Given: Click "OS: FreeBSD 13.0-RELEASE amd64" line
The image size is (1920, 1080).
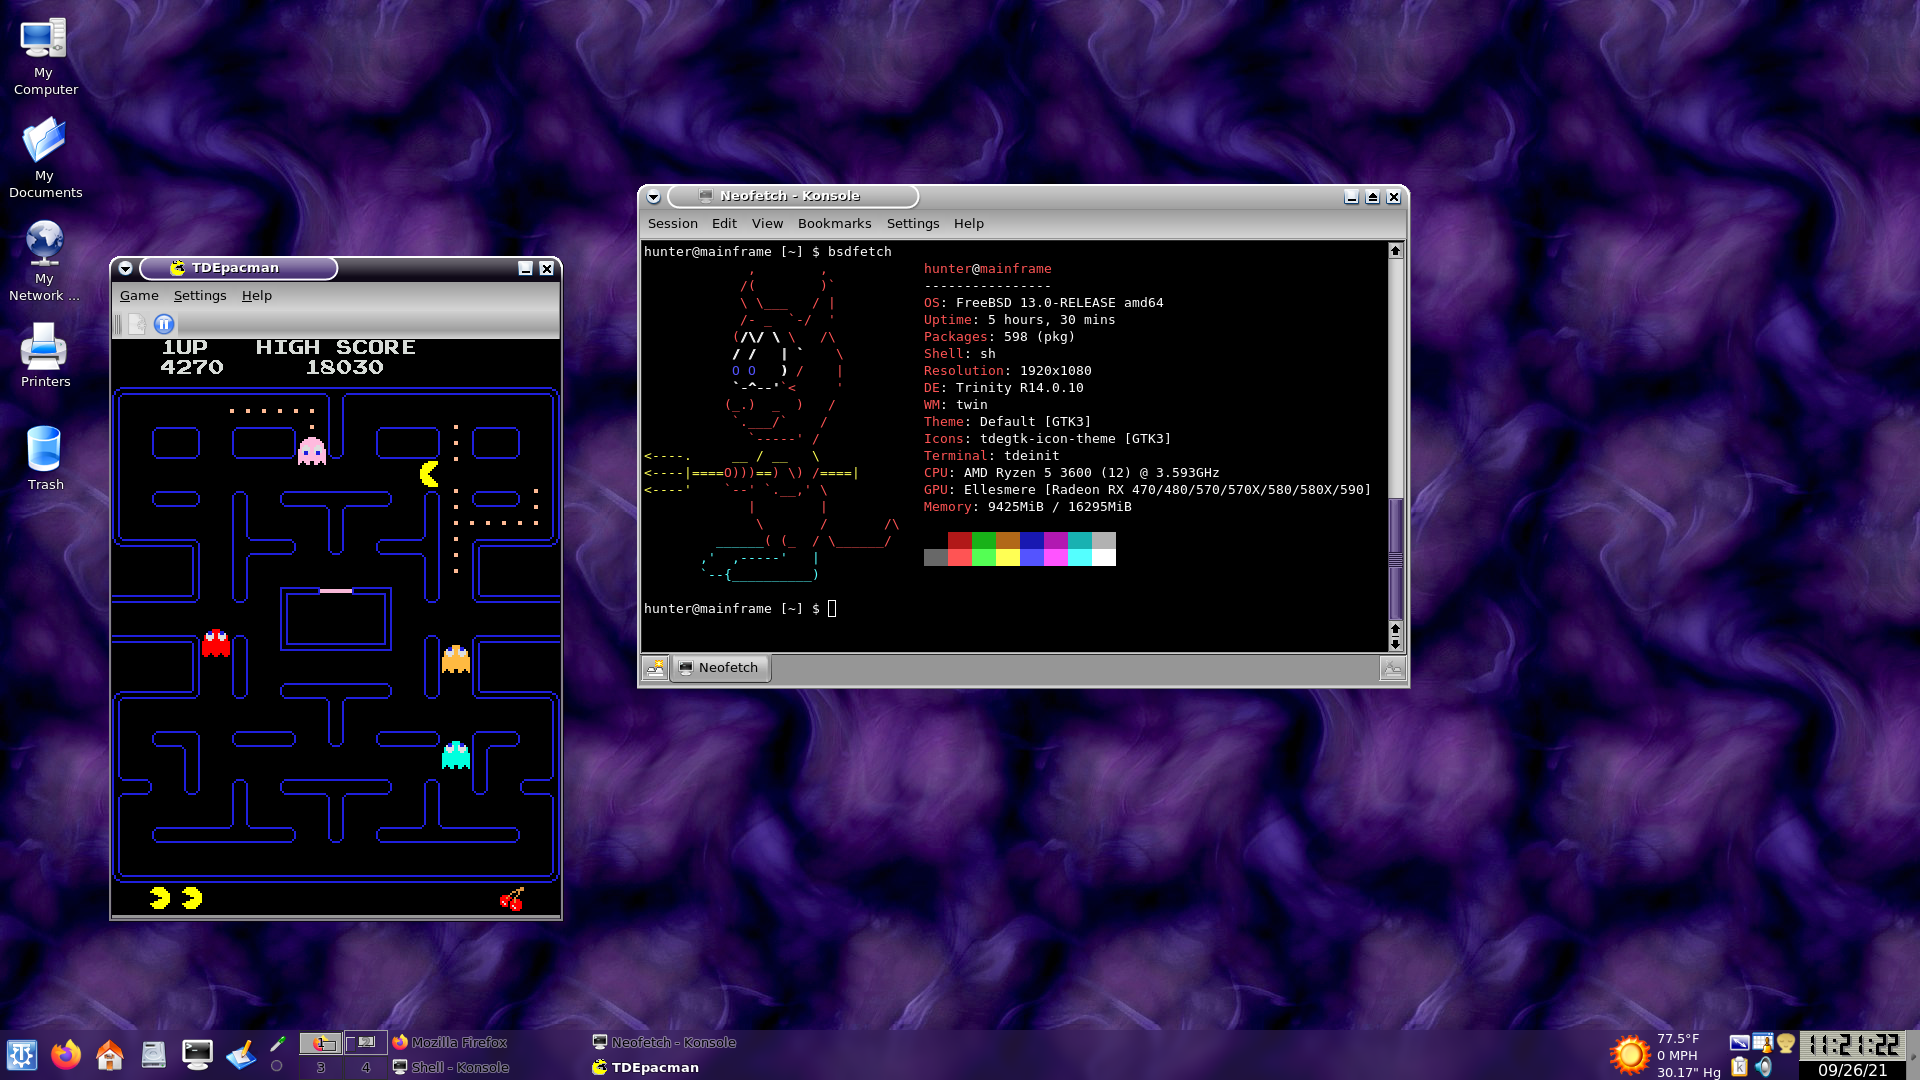Looking at the screenshot, I should point(1043,302).
